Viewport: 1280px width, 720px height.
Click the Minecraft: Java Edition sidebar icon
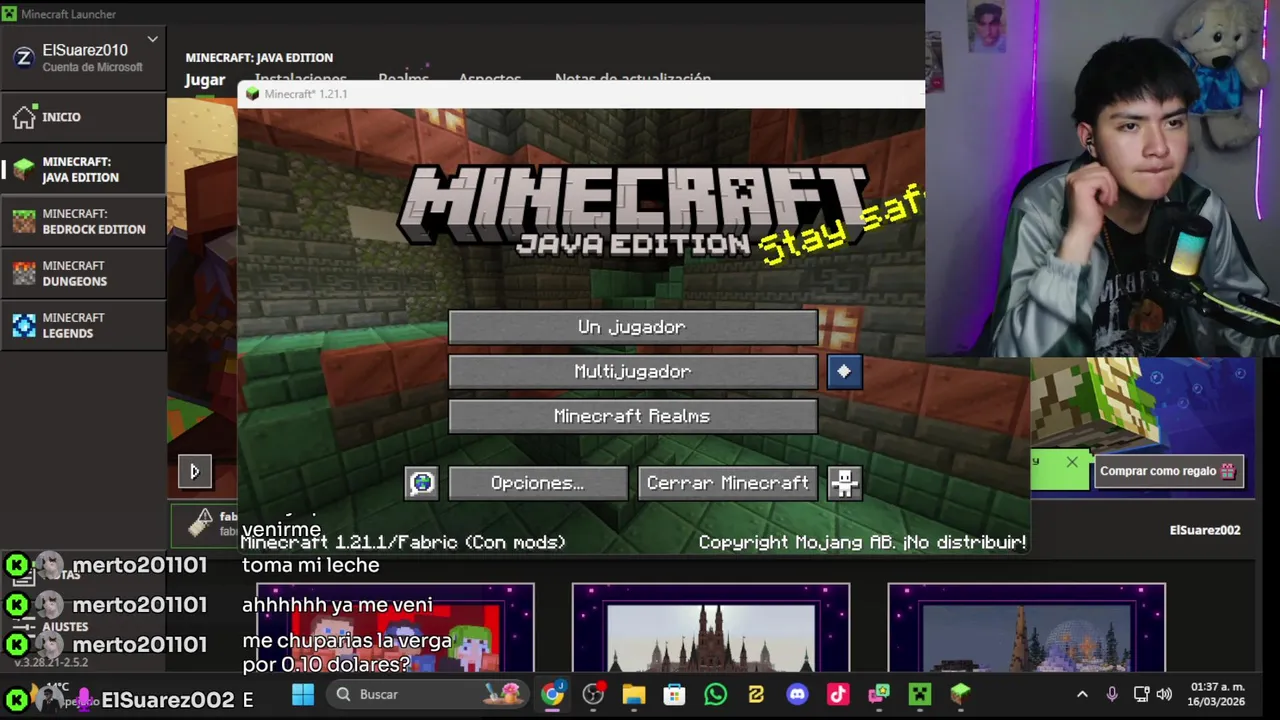pyautogui.click(x=24, y=169)
